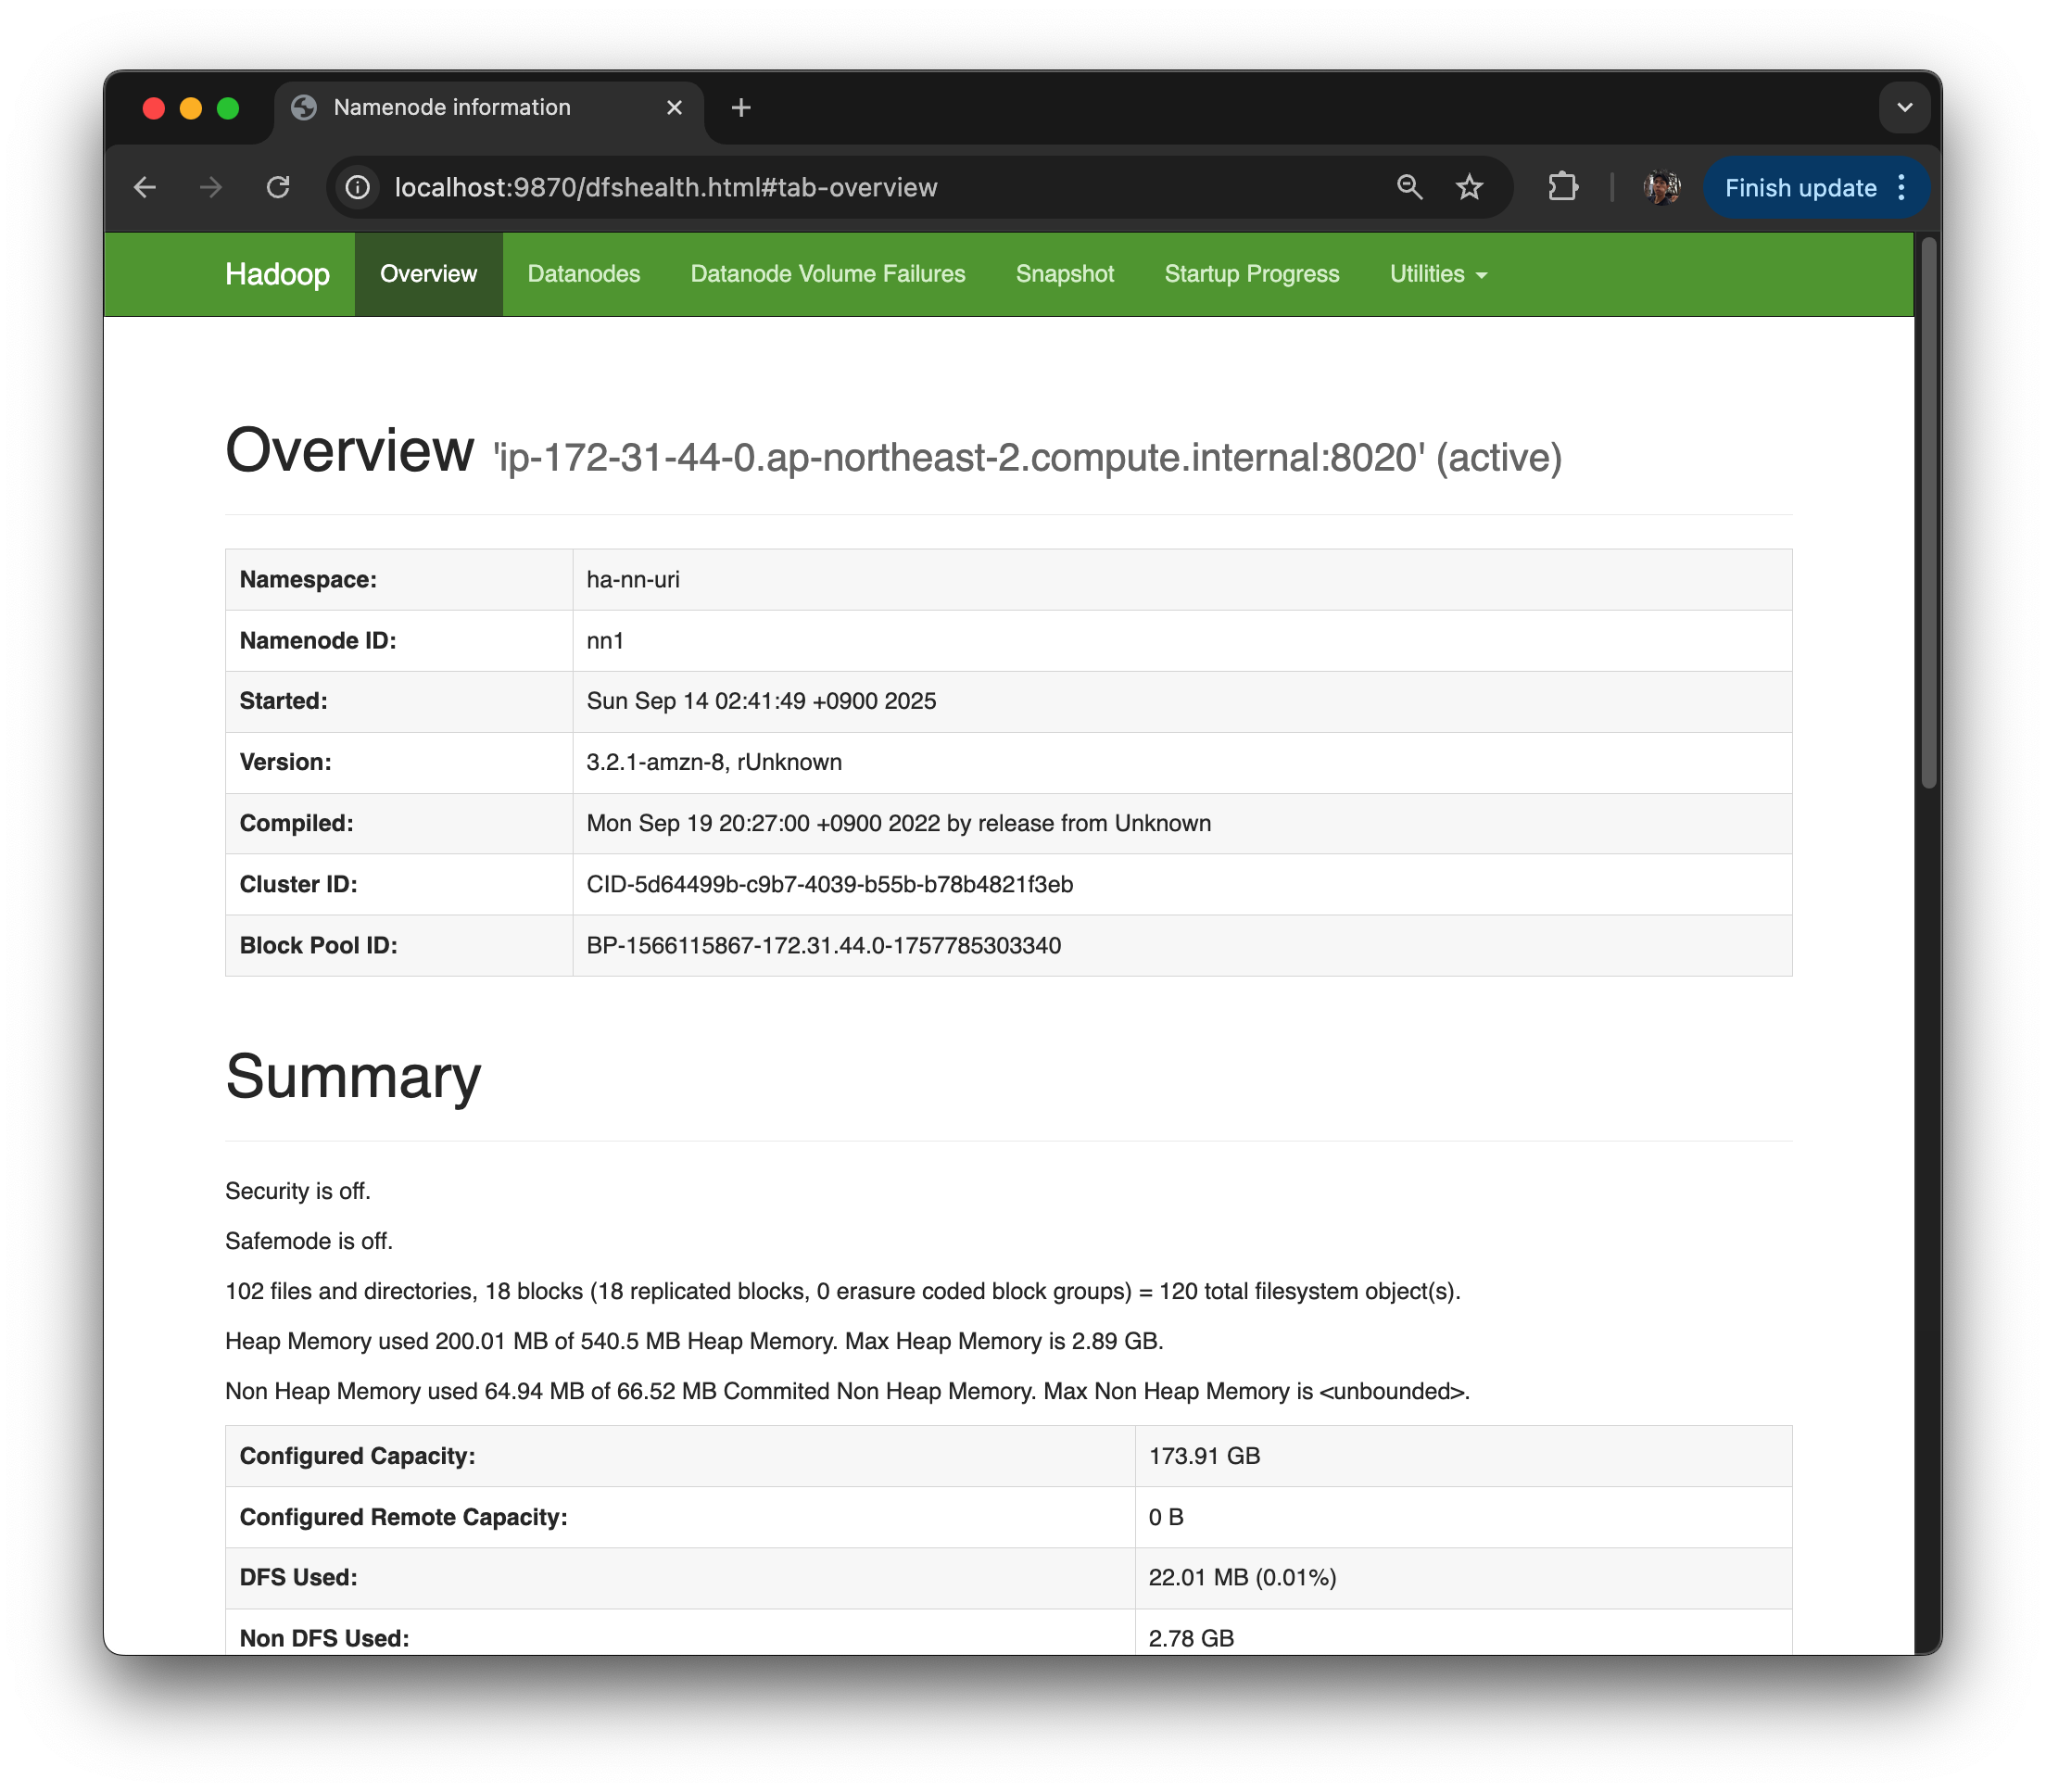The width and height of the screenshot is (2046, 1792).
Task: Open Chrome's three-dot menu
Action: click(x=1902, y=187)
